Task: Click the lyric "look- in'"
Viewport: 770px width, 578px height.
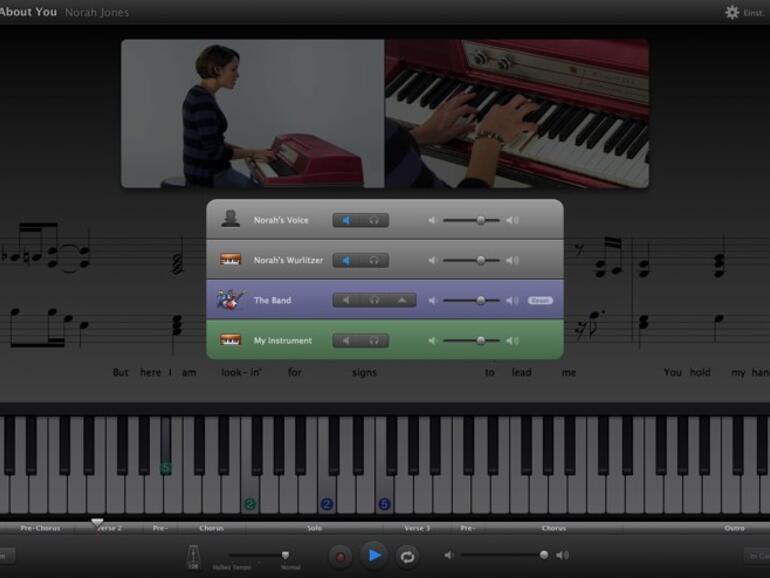Action: (x=241, y=372)
